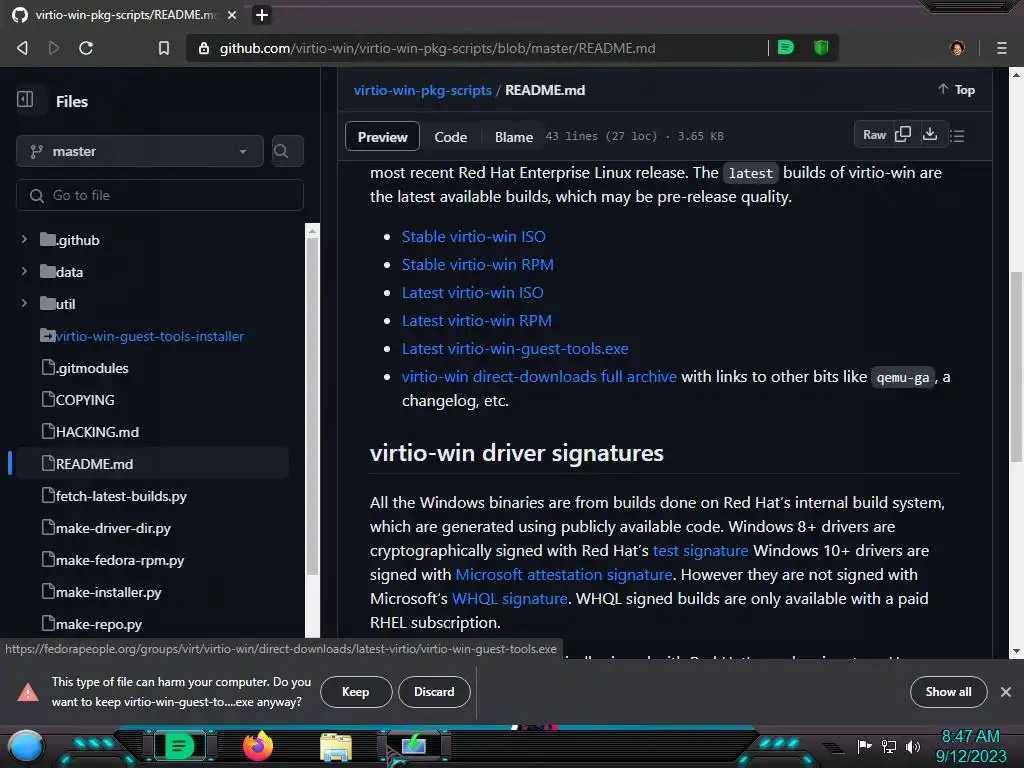This screenshot has height=768, width=1024.
Task: Click the Action Center flag tray icon
Action: [x=864, y=746]
